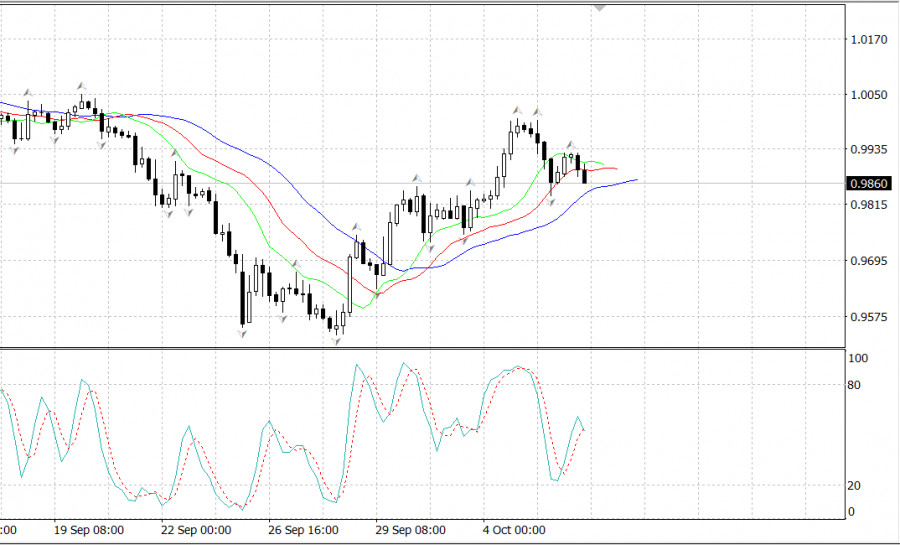The width and height of the screenshot is (900, 545).
Task: Click the grey chart shift triangle at top
Action: pyautogui.click(x=599, y=6)
